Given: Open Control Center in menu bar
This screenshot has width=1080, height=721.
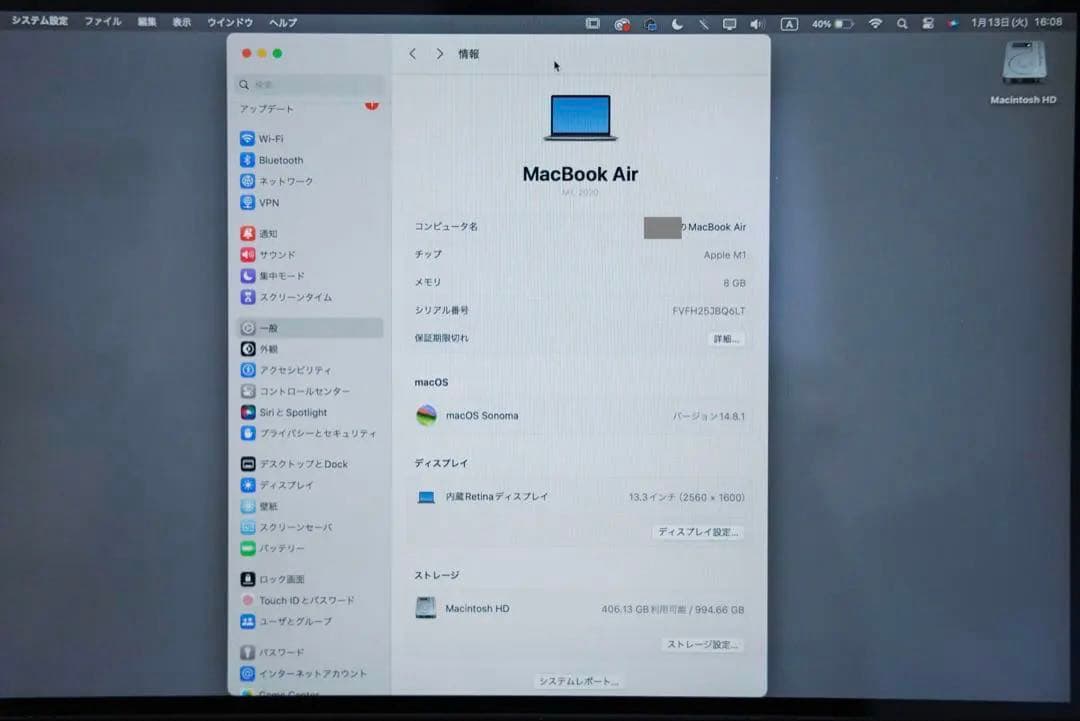Looking at the screenshot, I should (928, 23).
